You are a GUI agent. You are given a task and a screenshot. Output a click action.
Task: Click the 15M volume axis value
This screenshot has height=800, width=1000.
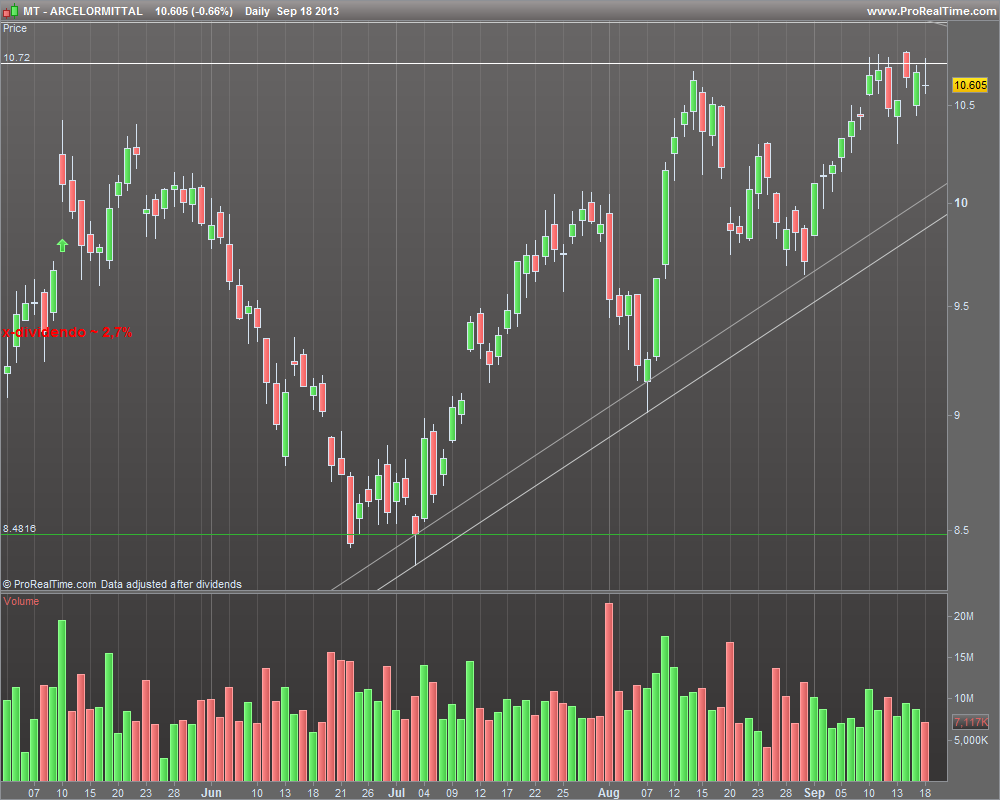pos(964,657)
